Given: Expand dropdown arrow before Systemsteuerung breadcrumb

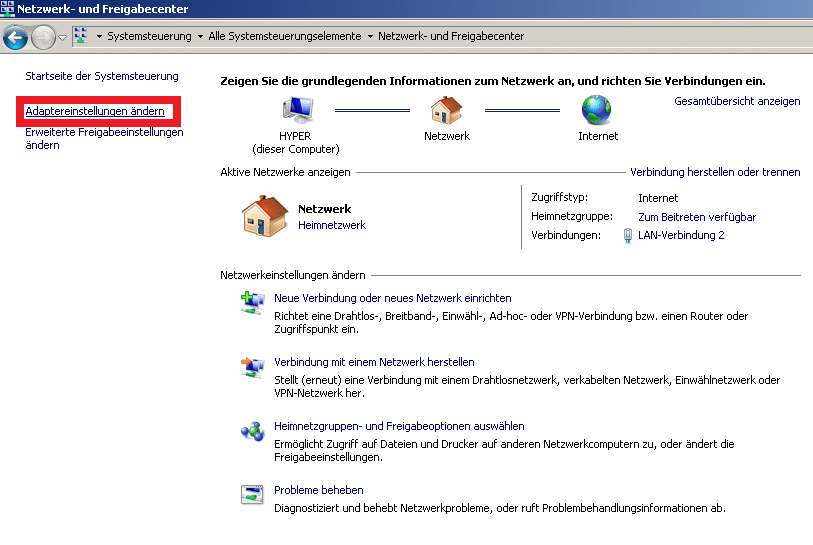Looking at the screenshot, I should (99, 37).
